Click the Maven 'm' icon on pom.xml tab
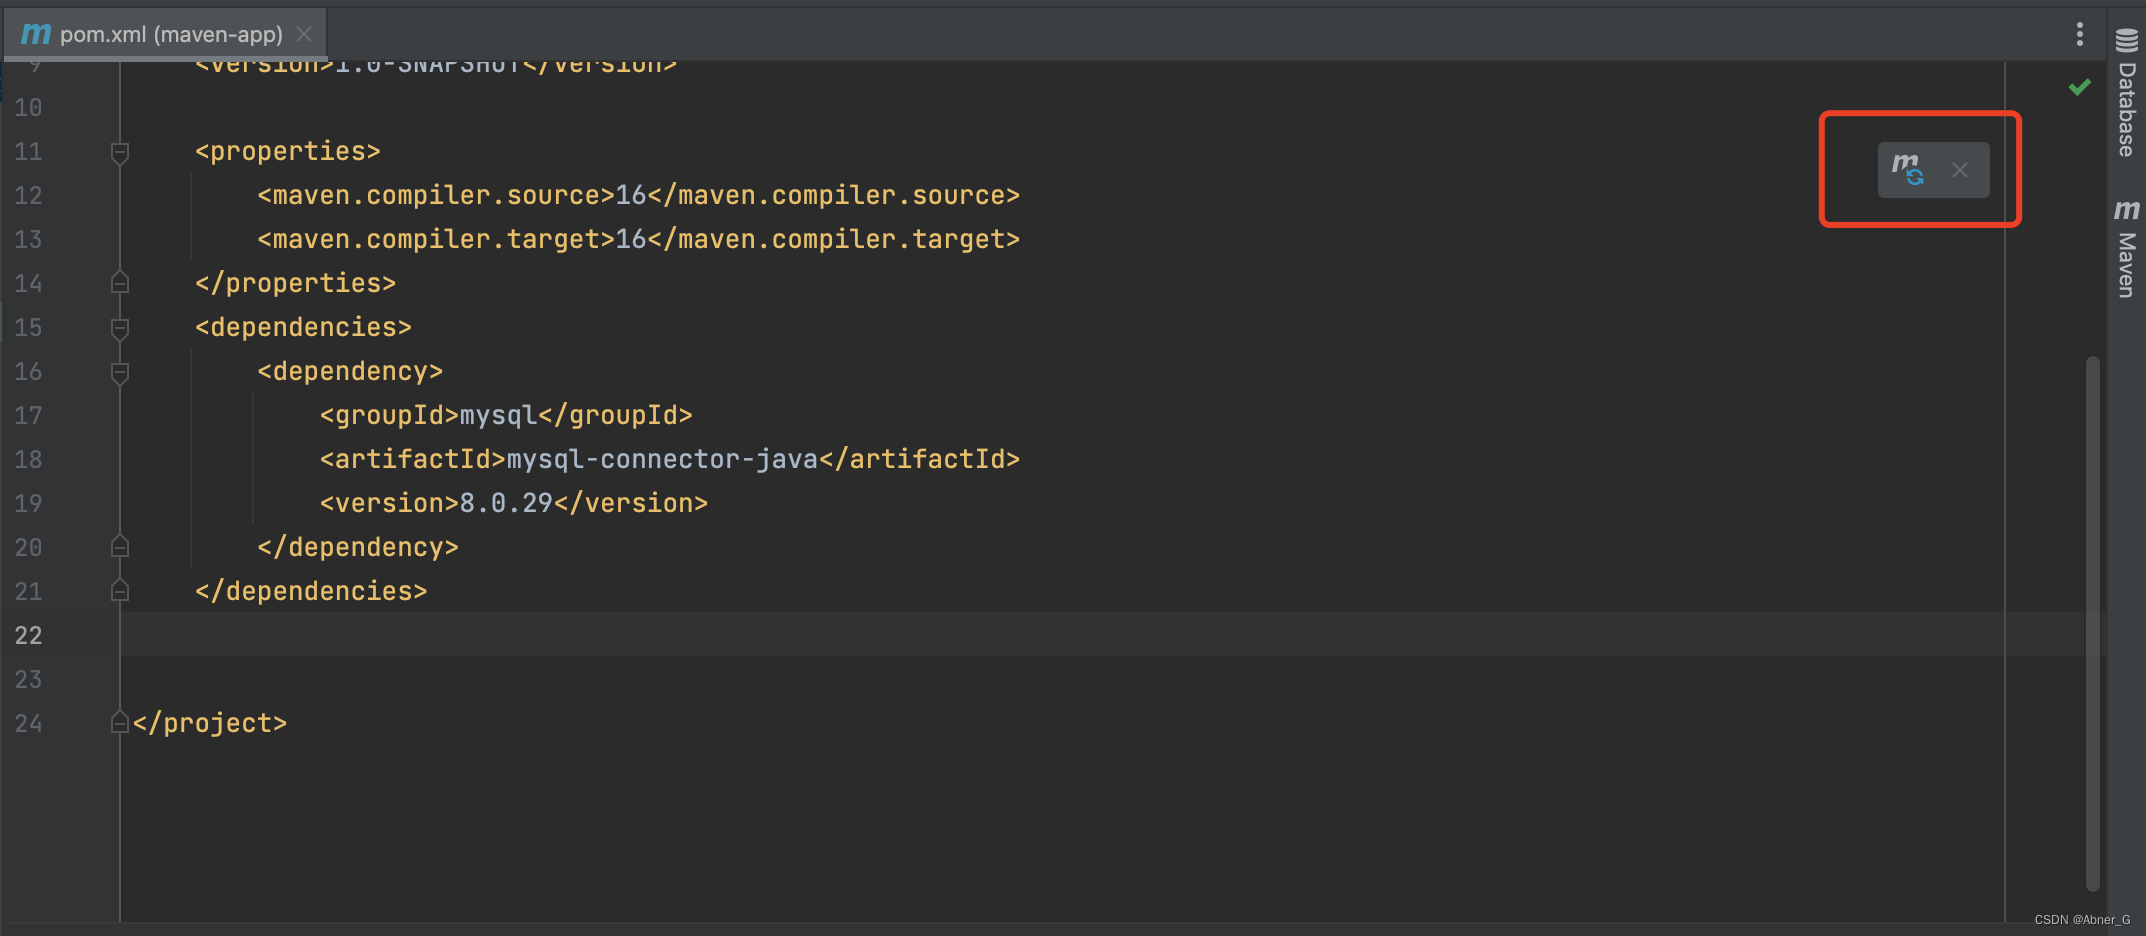 (36, 34)
